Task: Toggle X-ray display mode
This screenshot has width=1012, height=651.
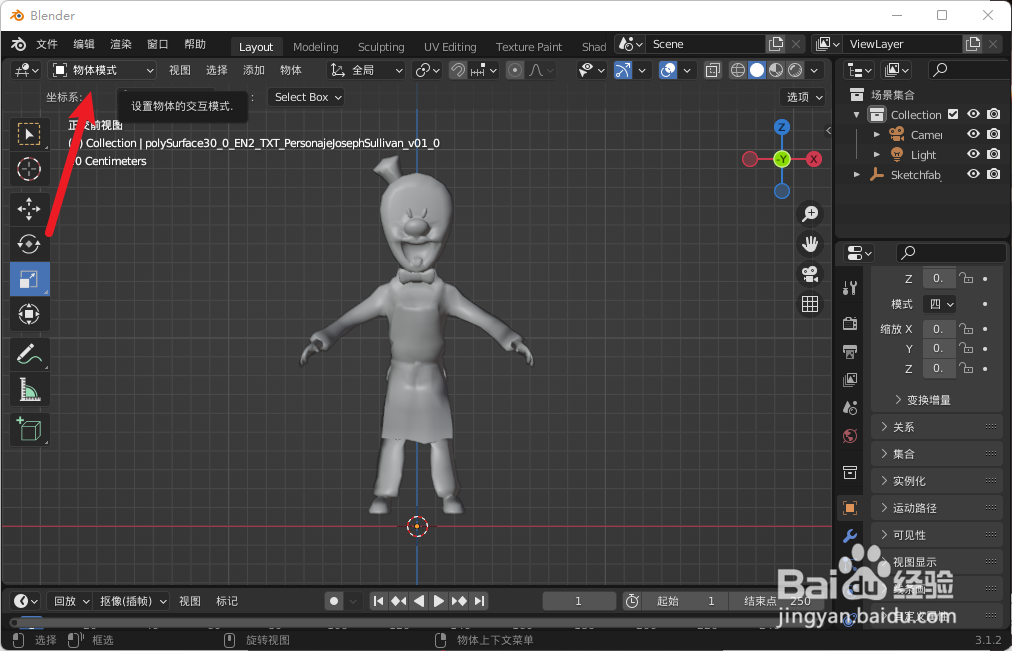Action: 713,70
